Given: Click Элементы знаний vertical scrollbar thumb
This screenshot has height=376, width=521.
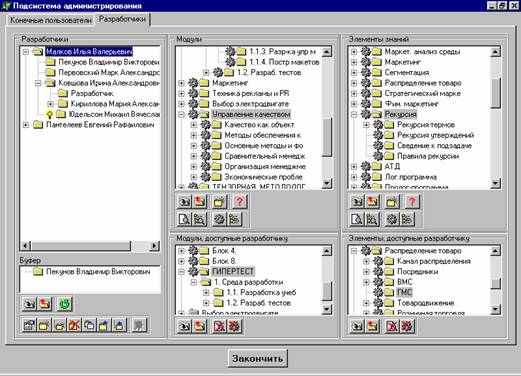Looking at the screenshot, I should [496, 93].
